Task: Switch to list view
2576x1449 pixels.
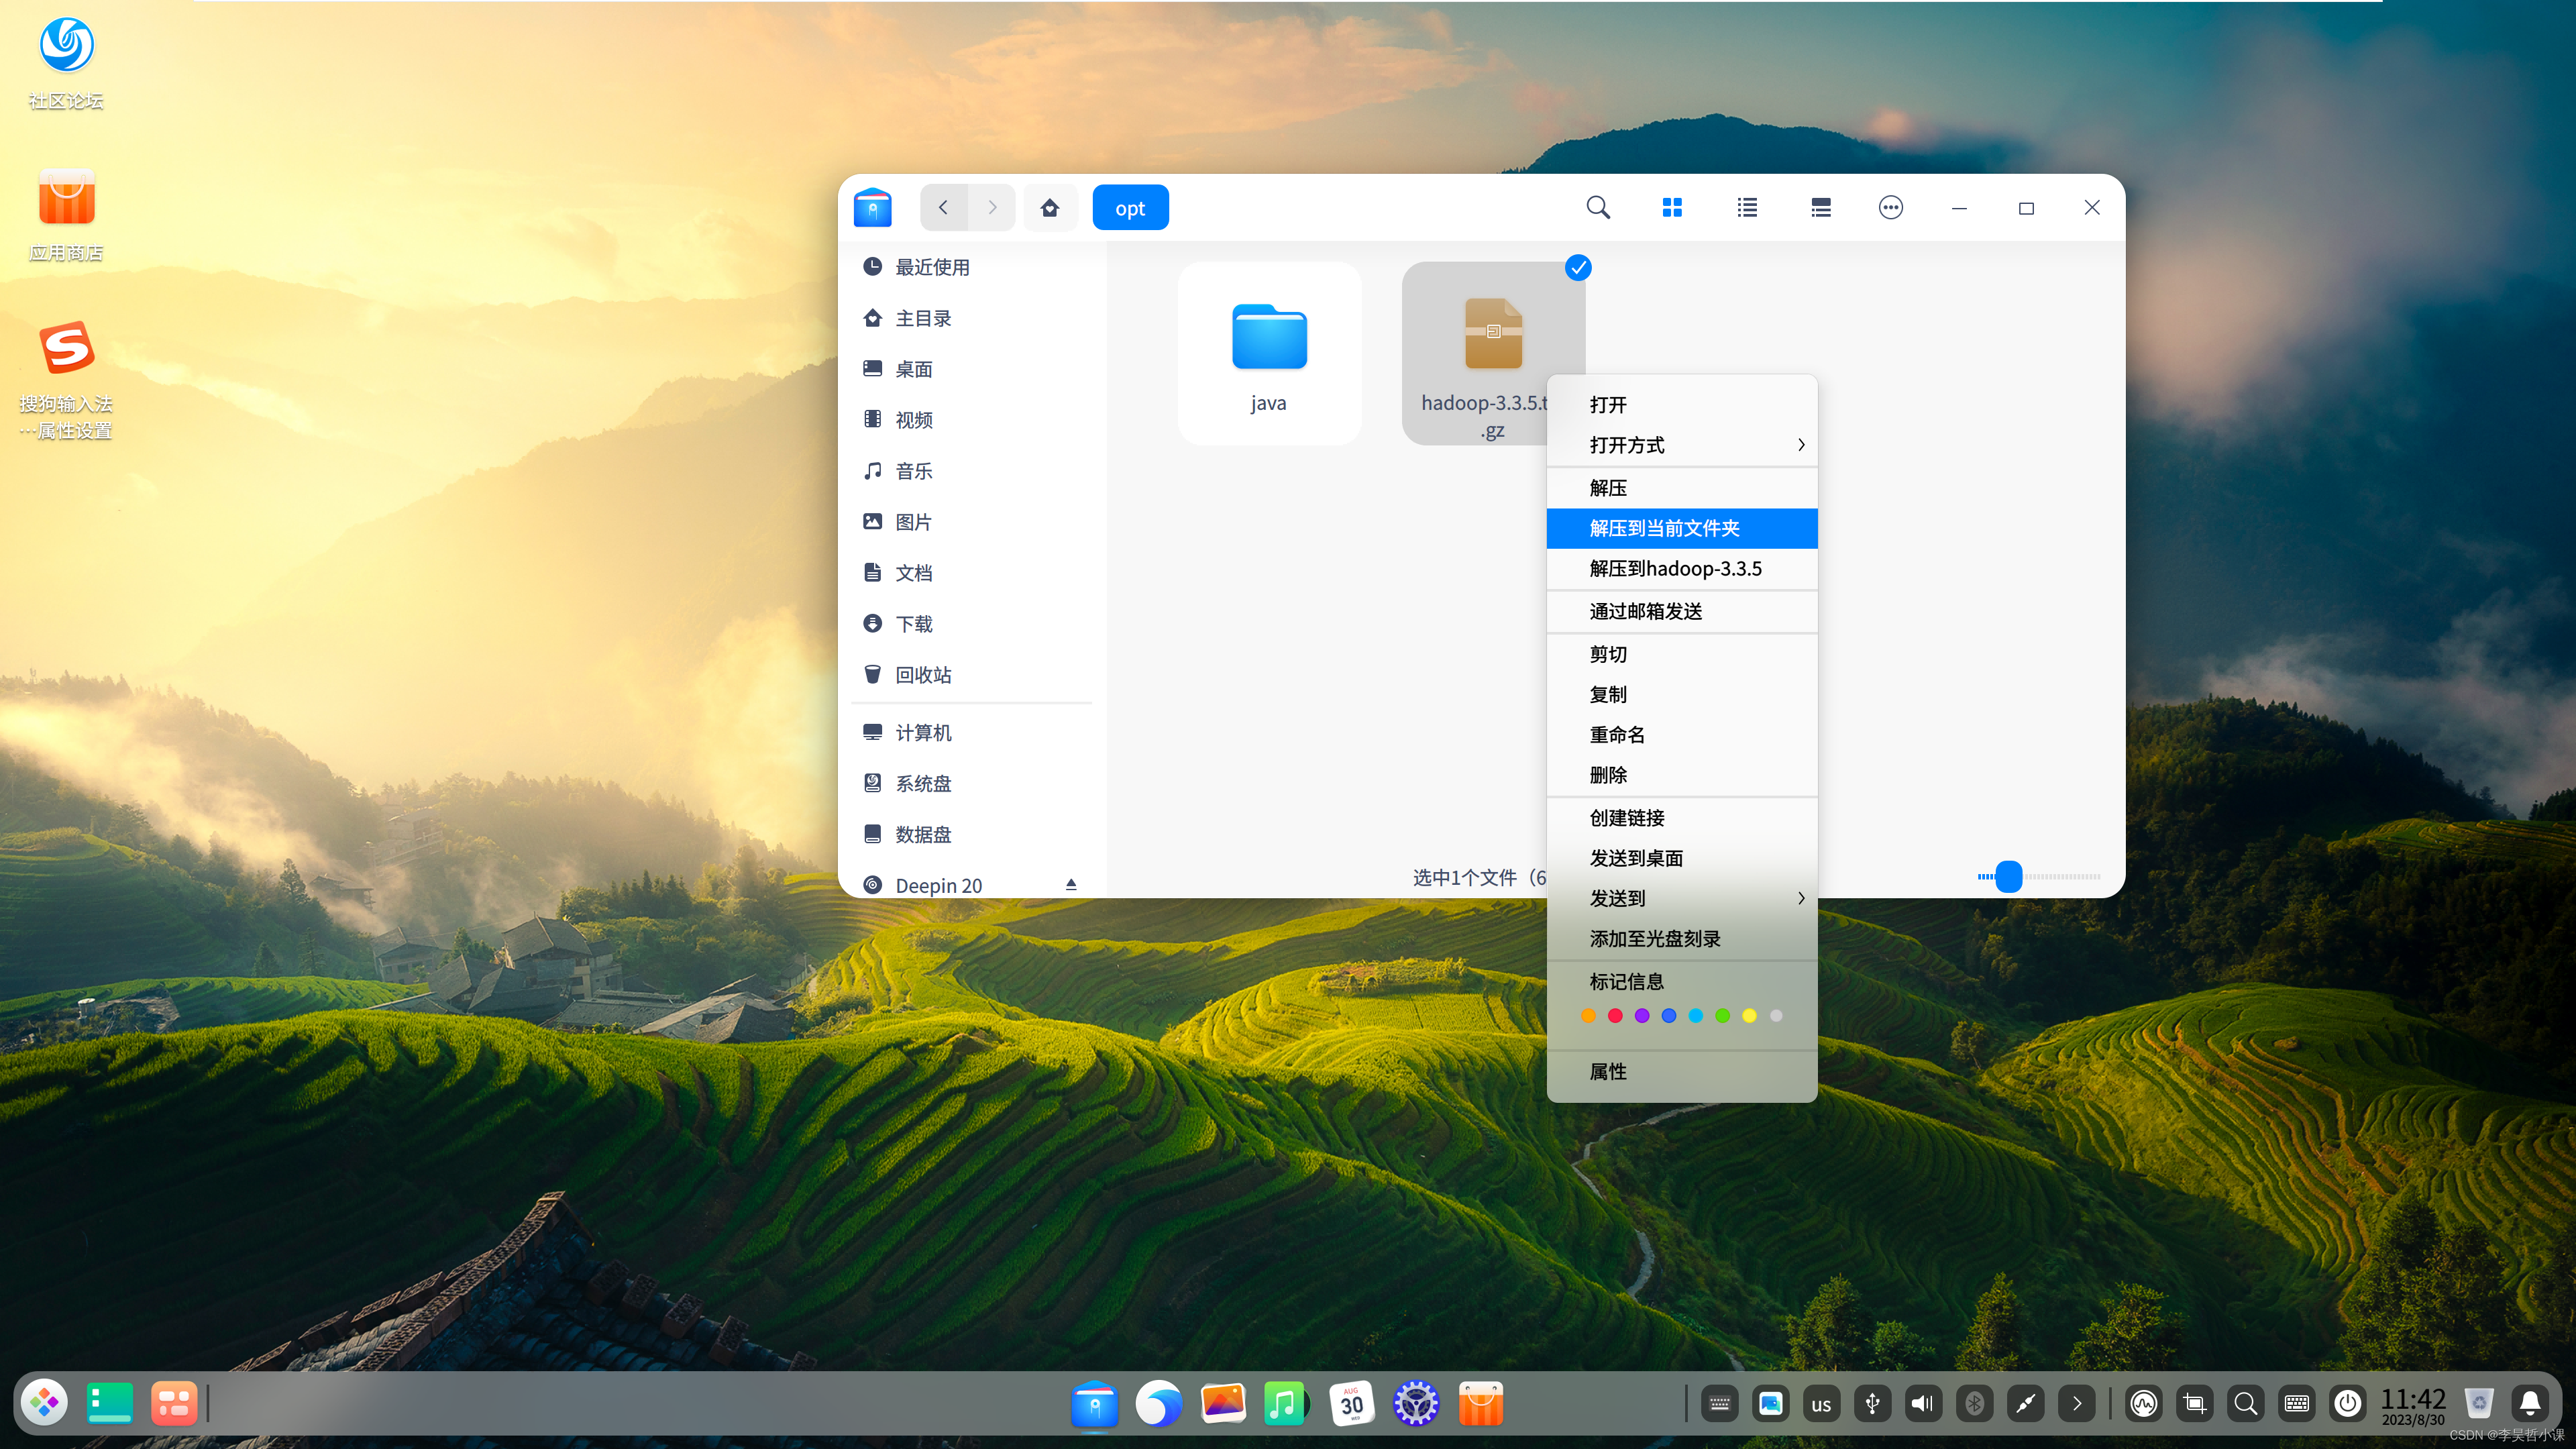Action: point(1747,208)
